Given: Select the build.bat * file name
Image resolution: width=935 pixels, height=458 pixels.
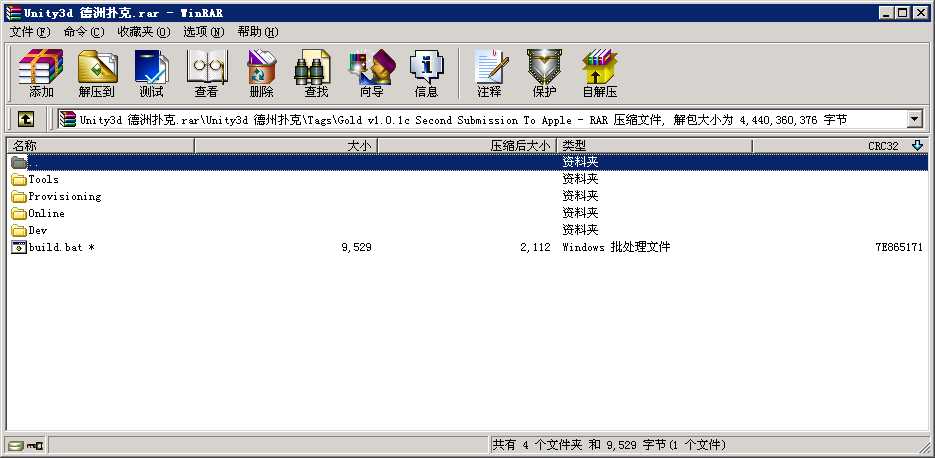Looking at the screenshot, I should (61, 247).
